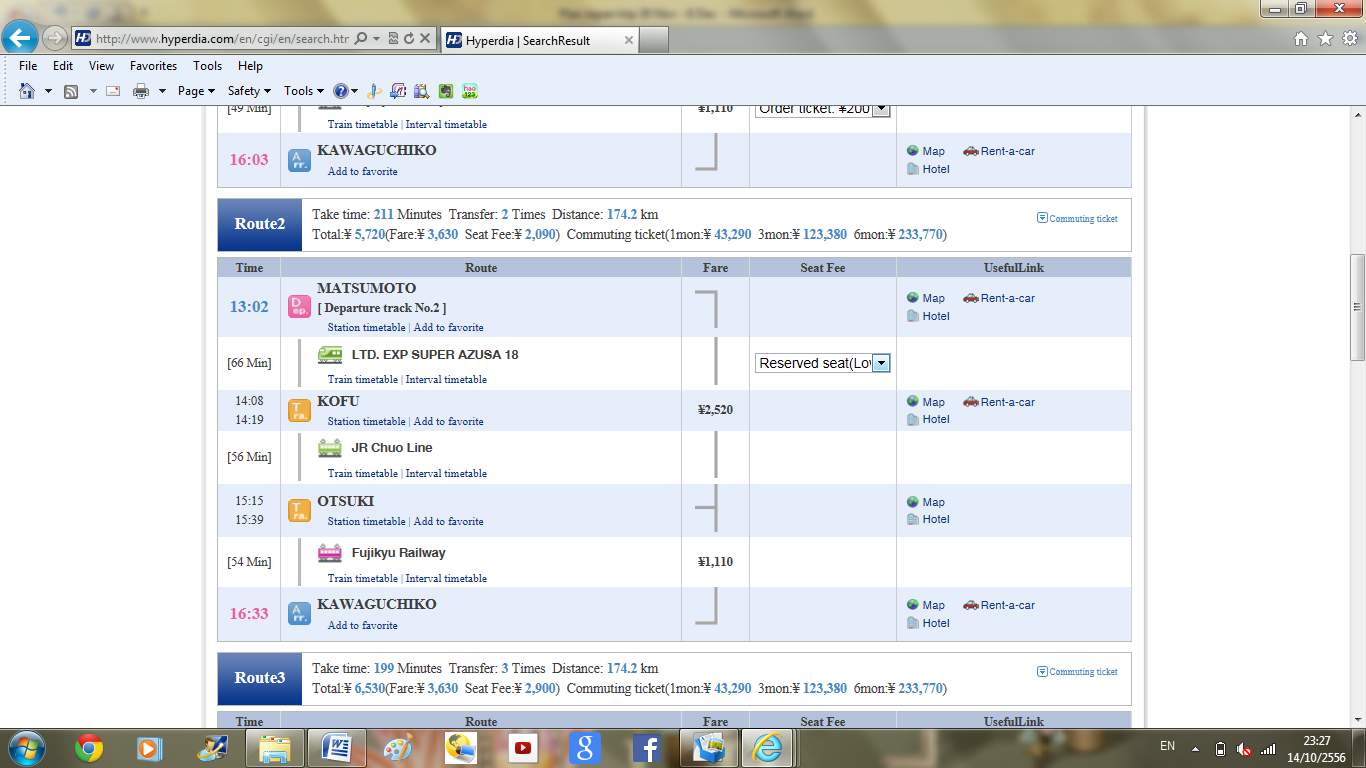Add KOFU to favorite
1366x768 pixels.
[x=448, y=421]
